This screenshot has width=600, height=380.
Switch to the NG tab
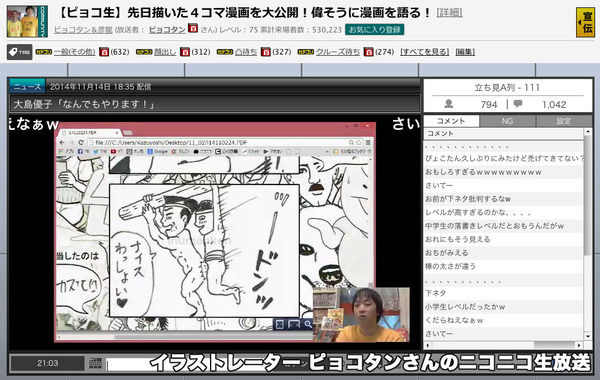point(507,121)
